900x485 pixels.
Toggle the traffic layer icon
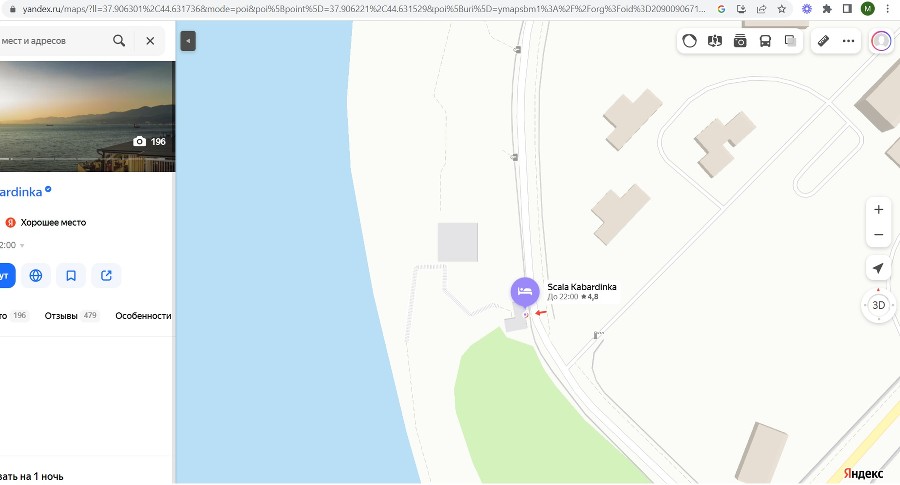pos(689,41)
